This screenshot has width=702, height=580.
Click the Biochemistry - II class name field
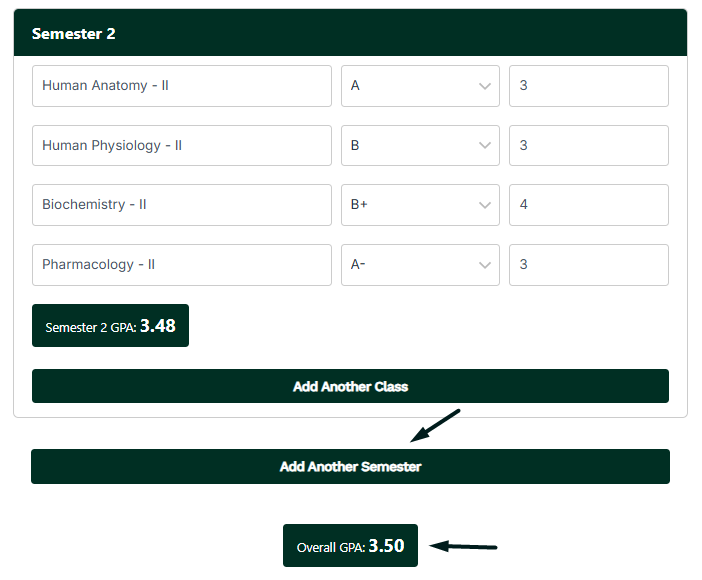tap(181, 205)
